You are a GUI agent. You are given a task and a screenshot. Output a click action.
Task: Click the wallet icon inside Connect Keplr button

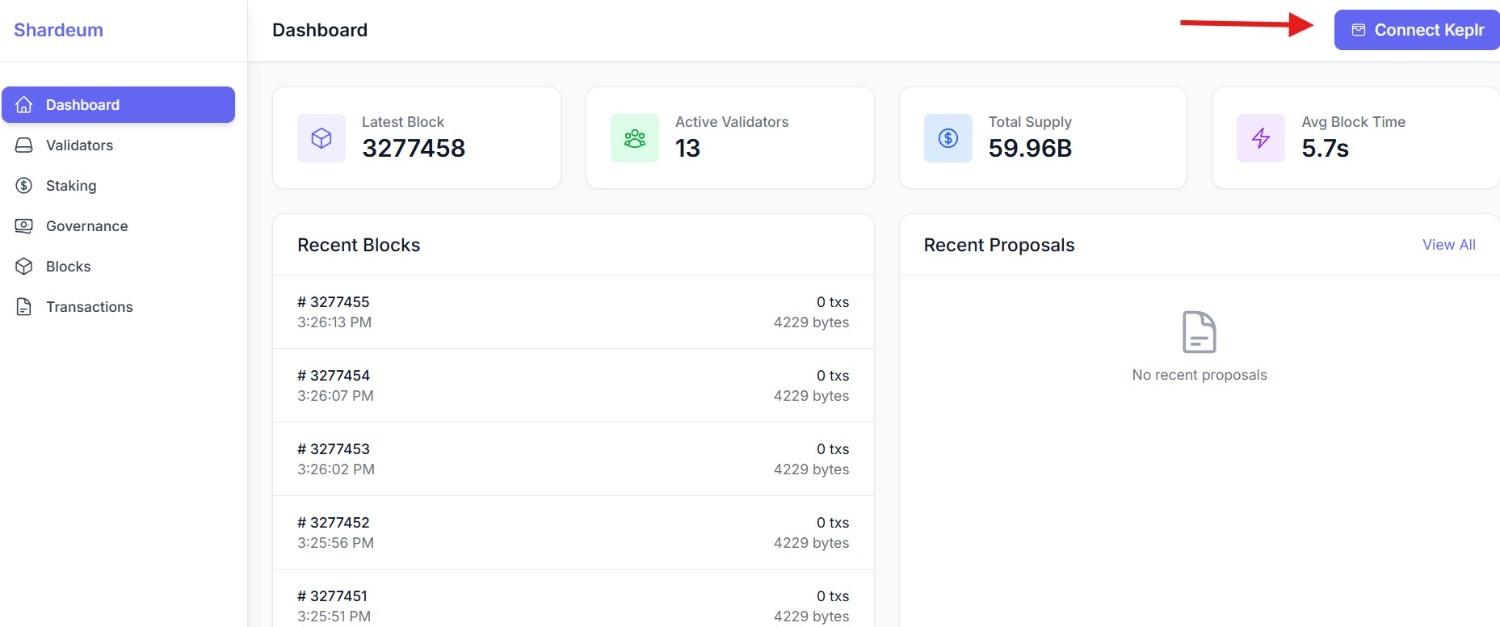coord(1357,29)
